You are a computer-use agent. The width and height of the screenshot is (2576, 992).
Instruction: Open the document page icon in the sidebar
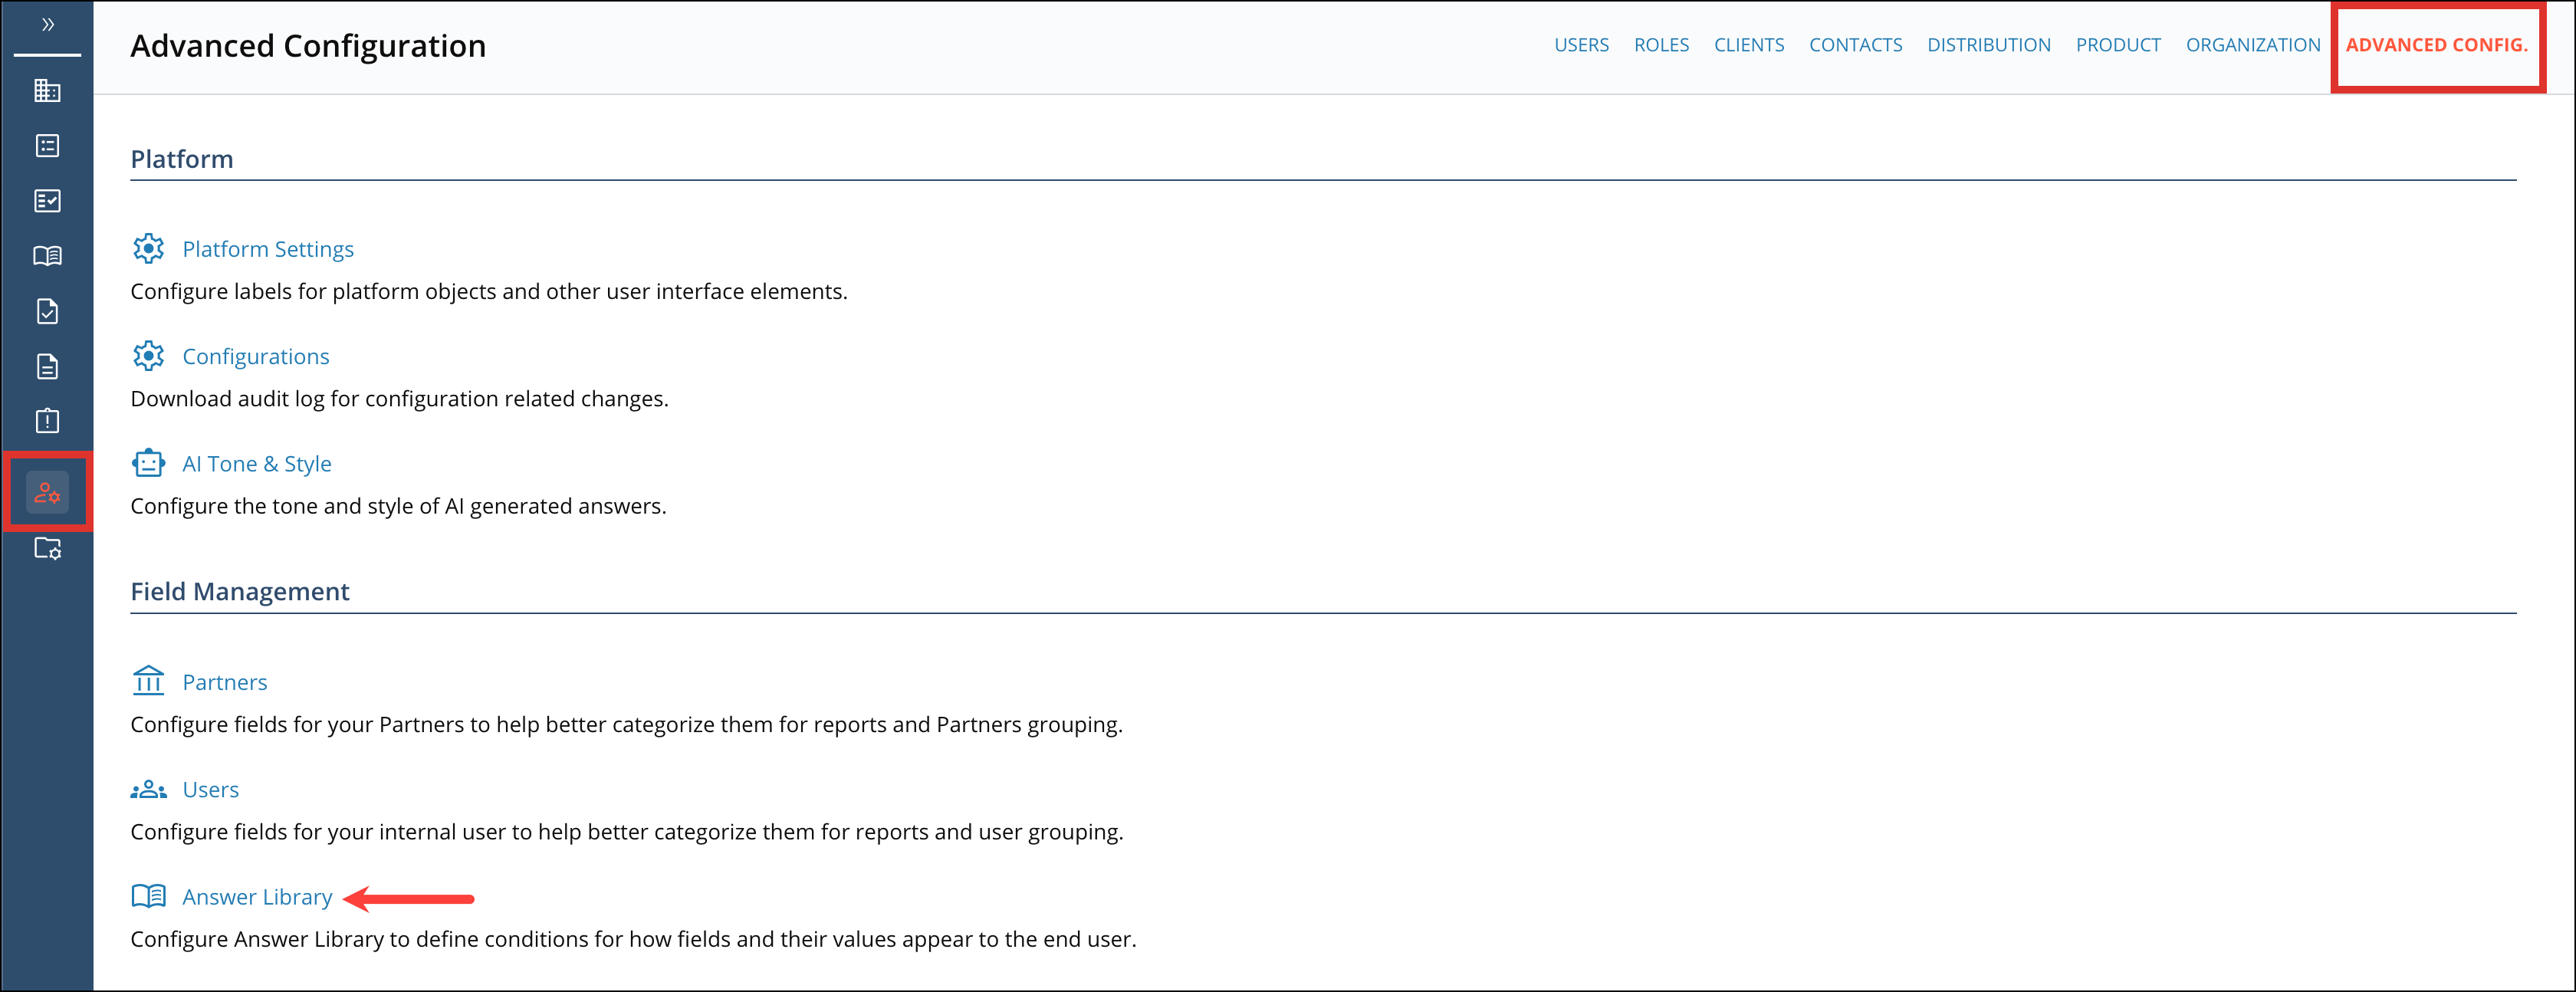tap(47, 366)
